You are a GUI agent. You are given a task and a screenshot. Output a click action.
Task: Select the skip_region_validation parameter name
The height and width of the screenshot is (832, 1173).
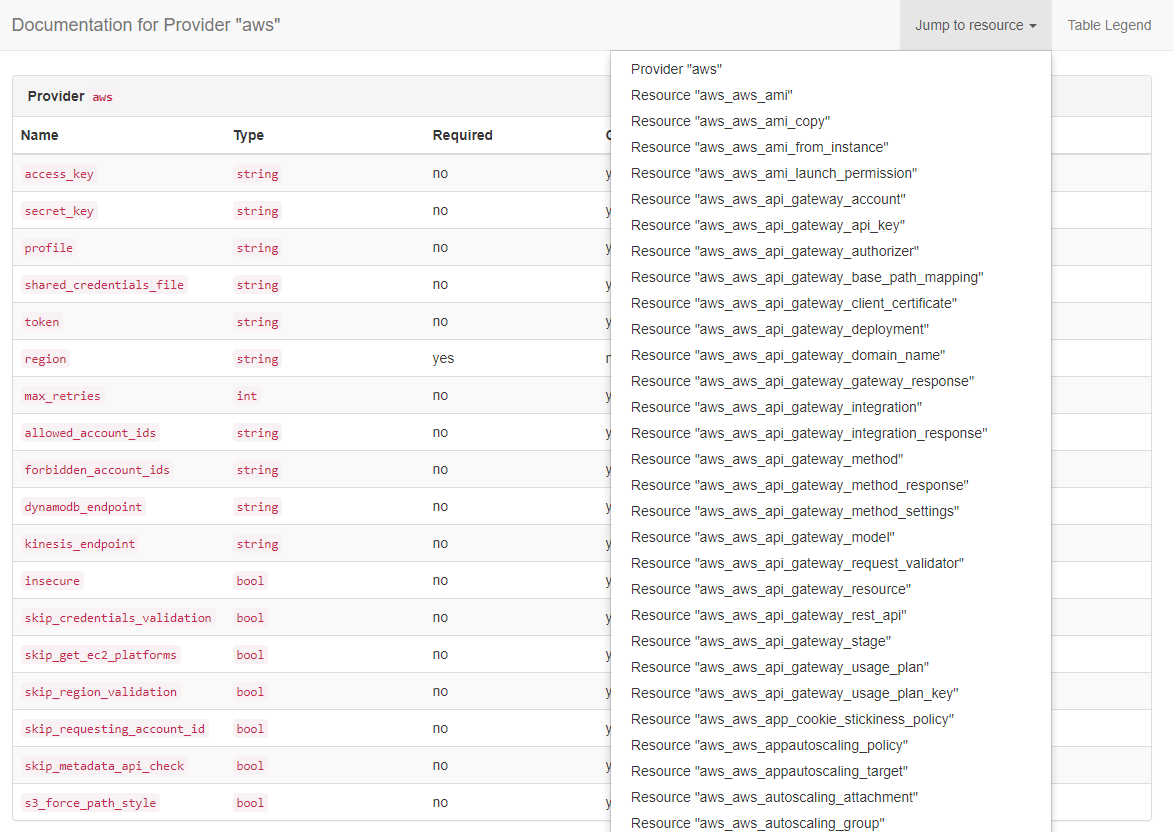100,692
